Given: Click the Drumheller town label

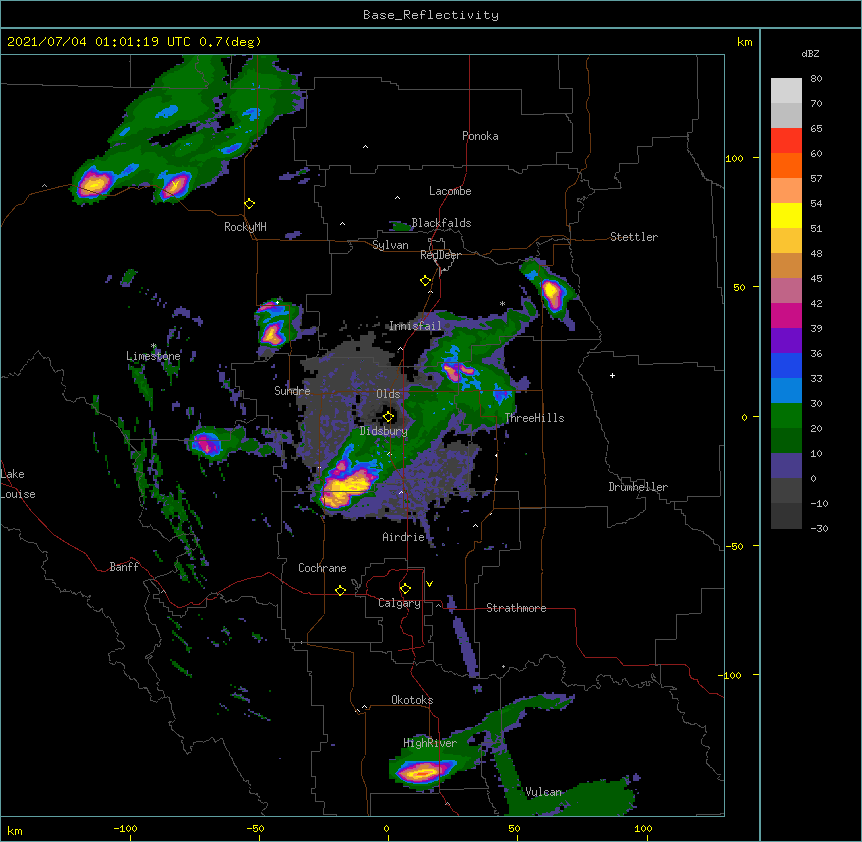Looking at the screenshot, I should point(638,487).
